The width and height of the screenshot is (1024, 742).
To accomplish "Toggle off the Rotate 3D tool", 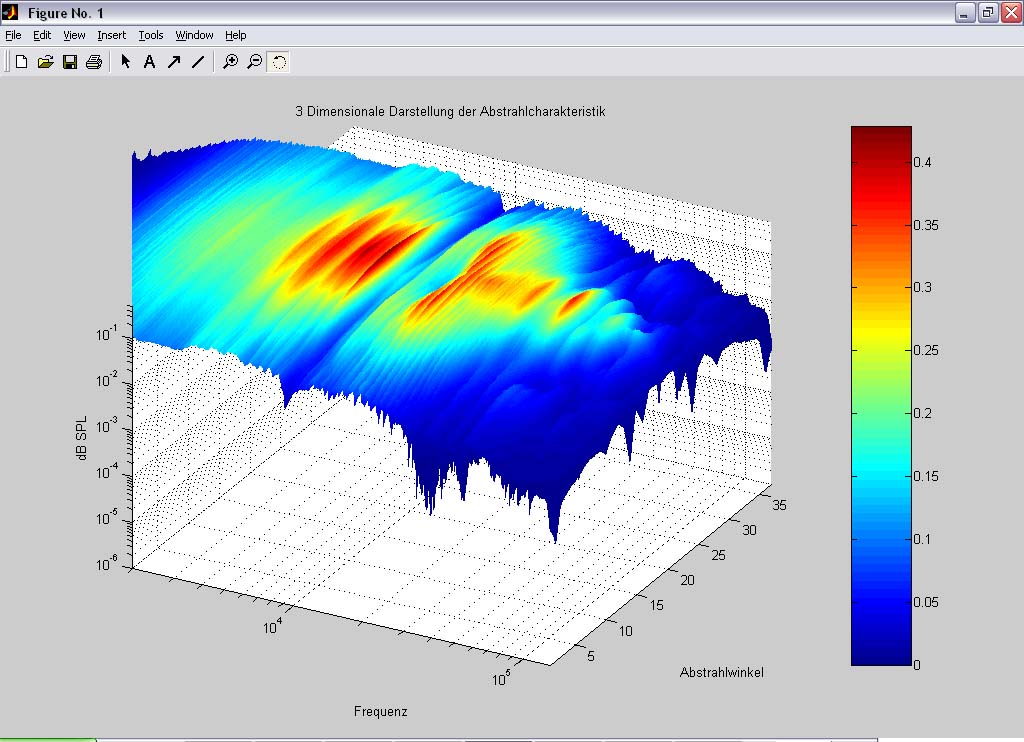I will (x=279, y=62).
